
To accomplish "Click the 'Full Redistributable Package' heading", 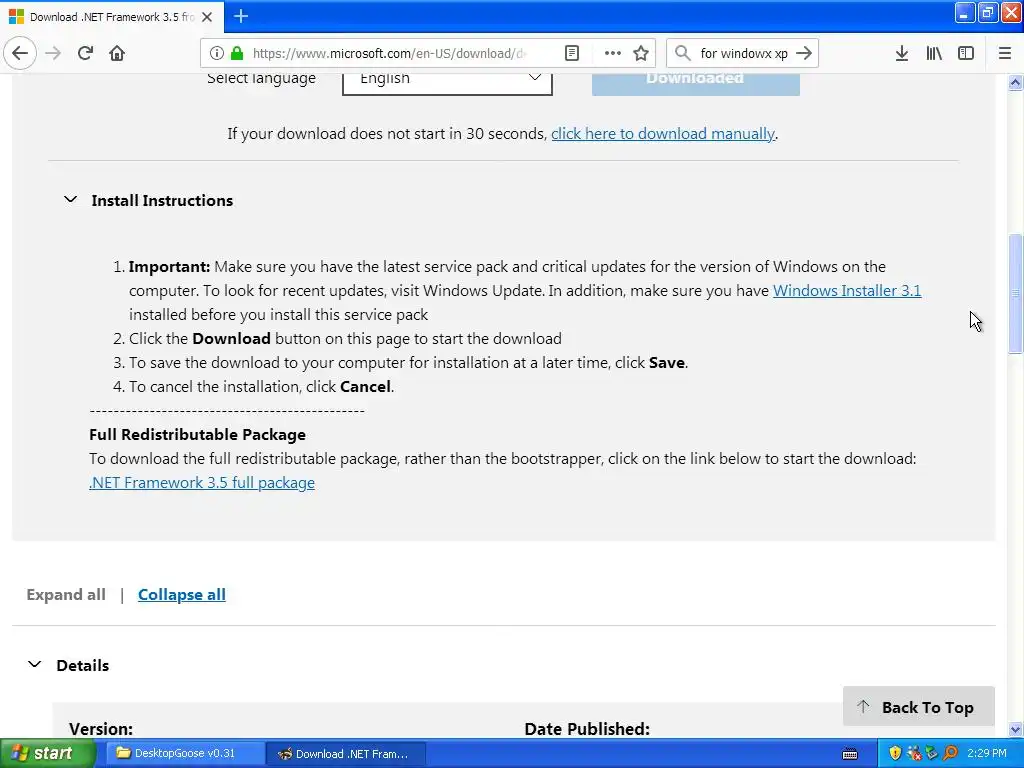I will (x=197, y=435).
